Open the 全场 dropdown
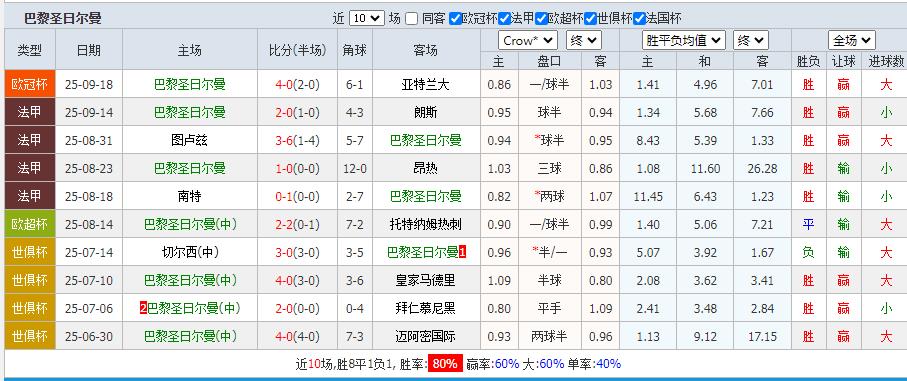The image size is (907, 381). click(x=851, y=40)
